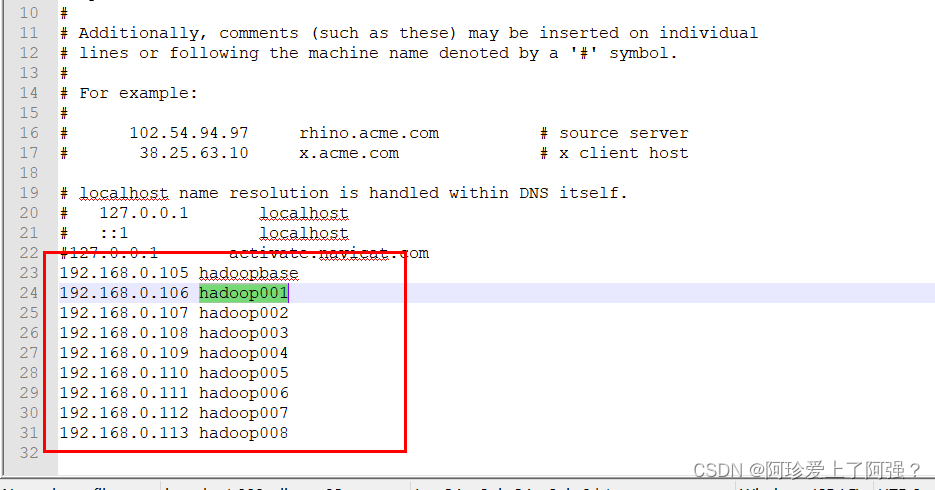
Task: Click the hostname hadoop003
Action: pos(244,333)
